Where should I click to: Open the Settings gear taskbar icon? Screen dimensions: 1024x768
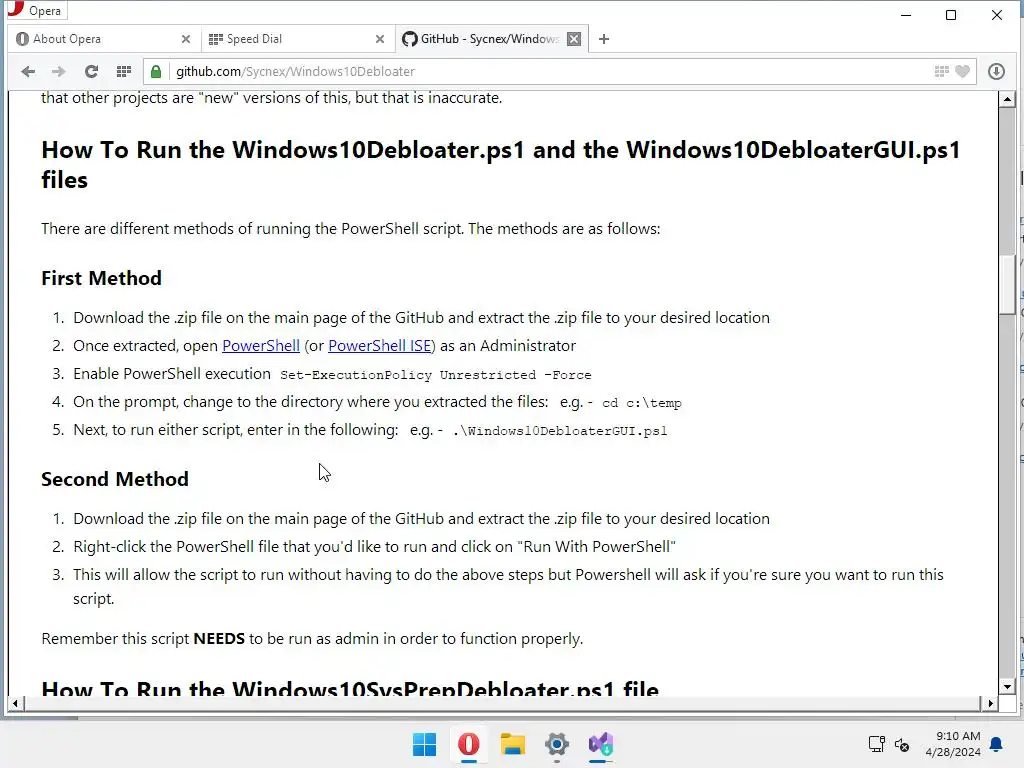556,744
